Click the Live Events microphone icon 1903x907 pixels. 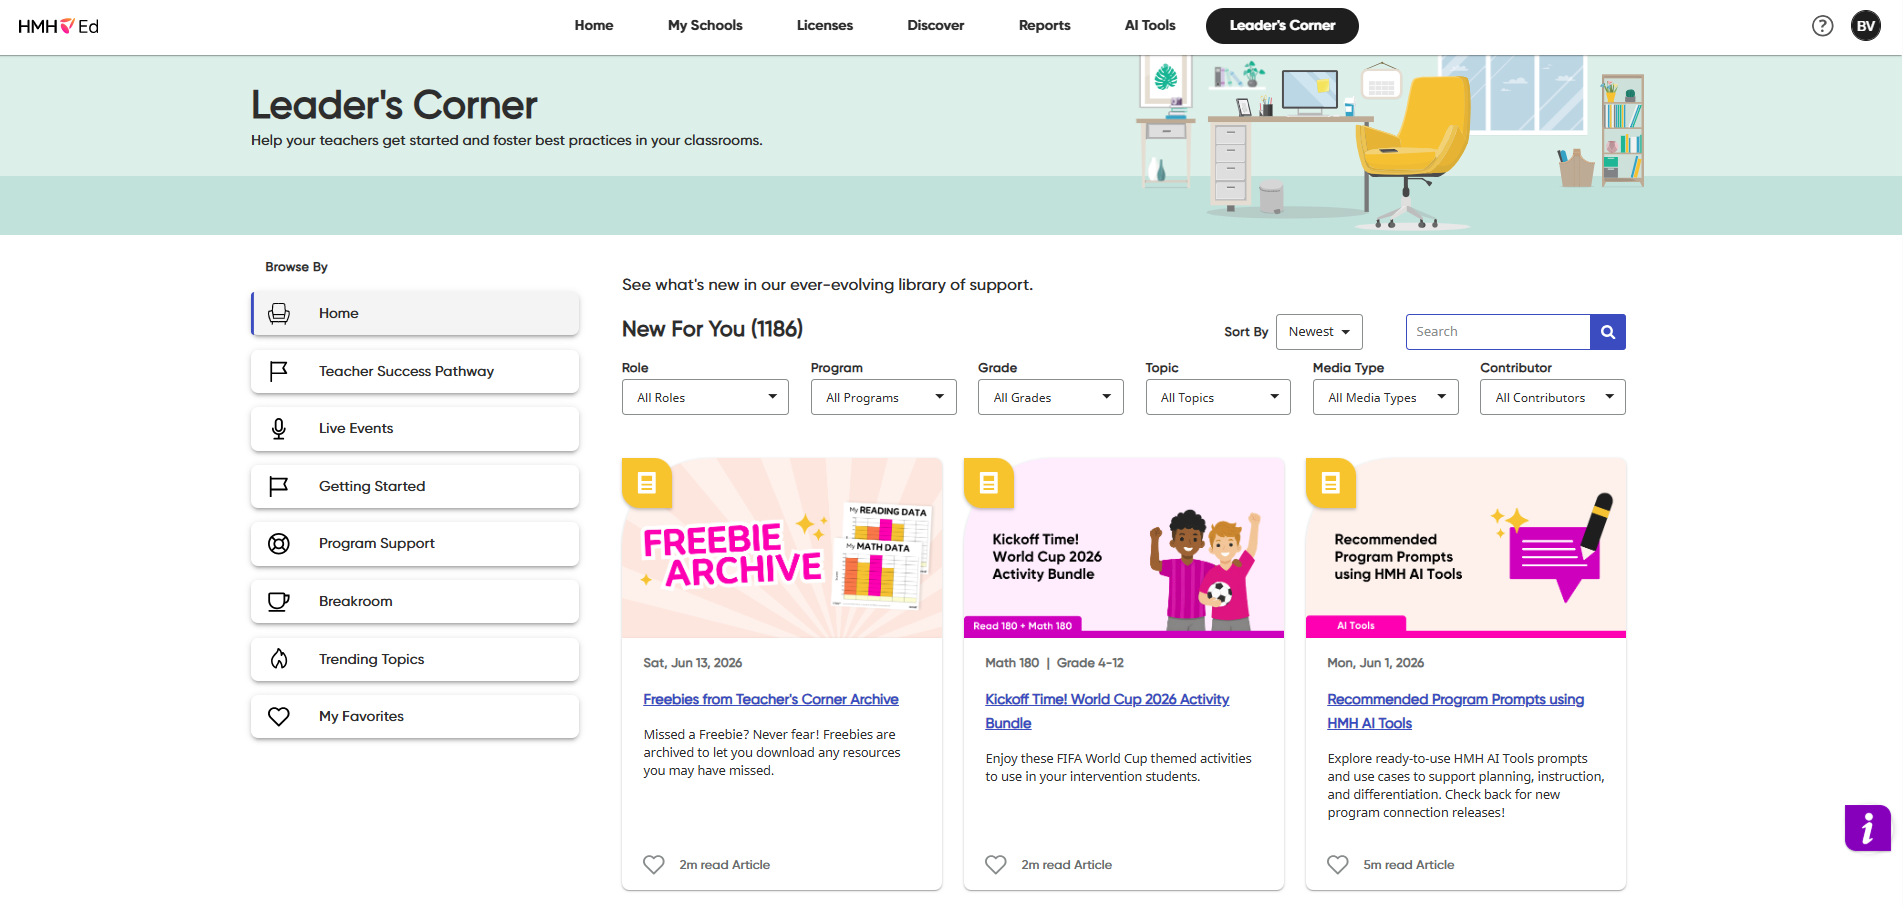pyautogui.click(x=279, y=429)
